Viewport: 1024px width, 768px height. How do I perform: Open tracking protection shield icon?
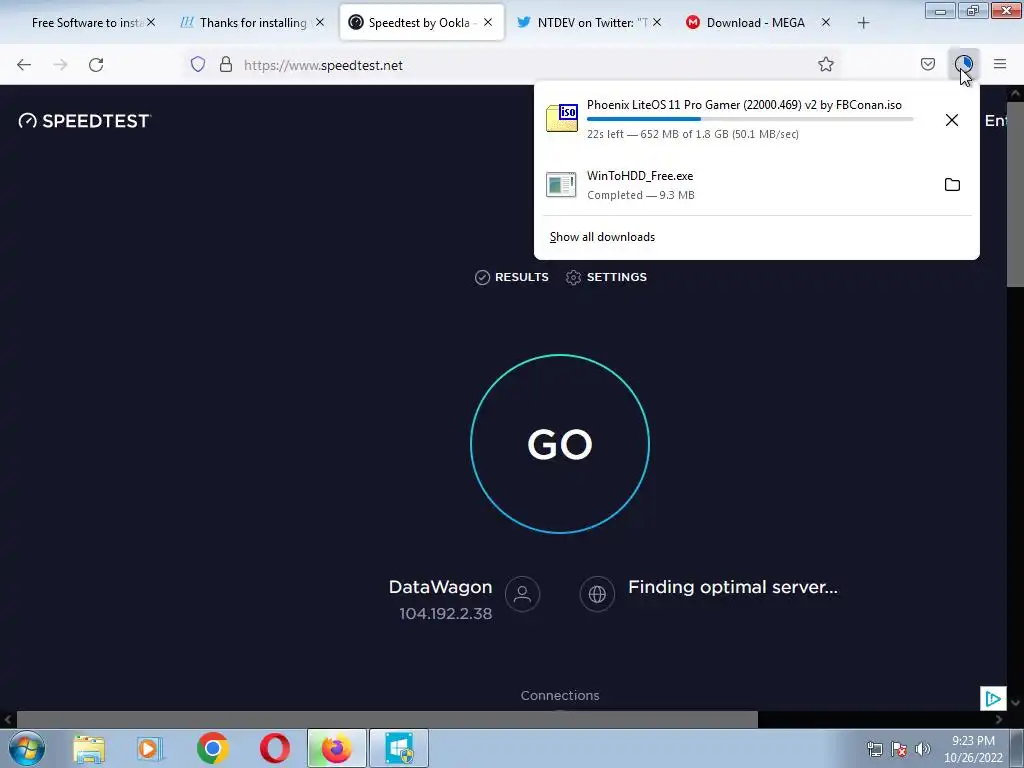point(198,64)
